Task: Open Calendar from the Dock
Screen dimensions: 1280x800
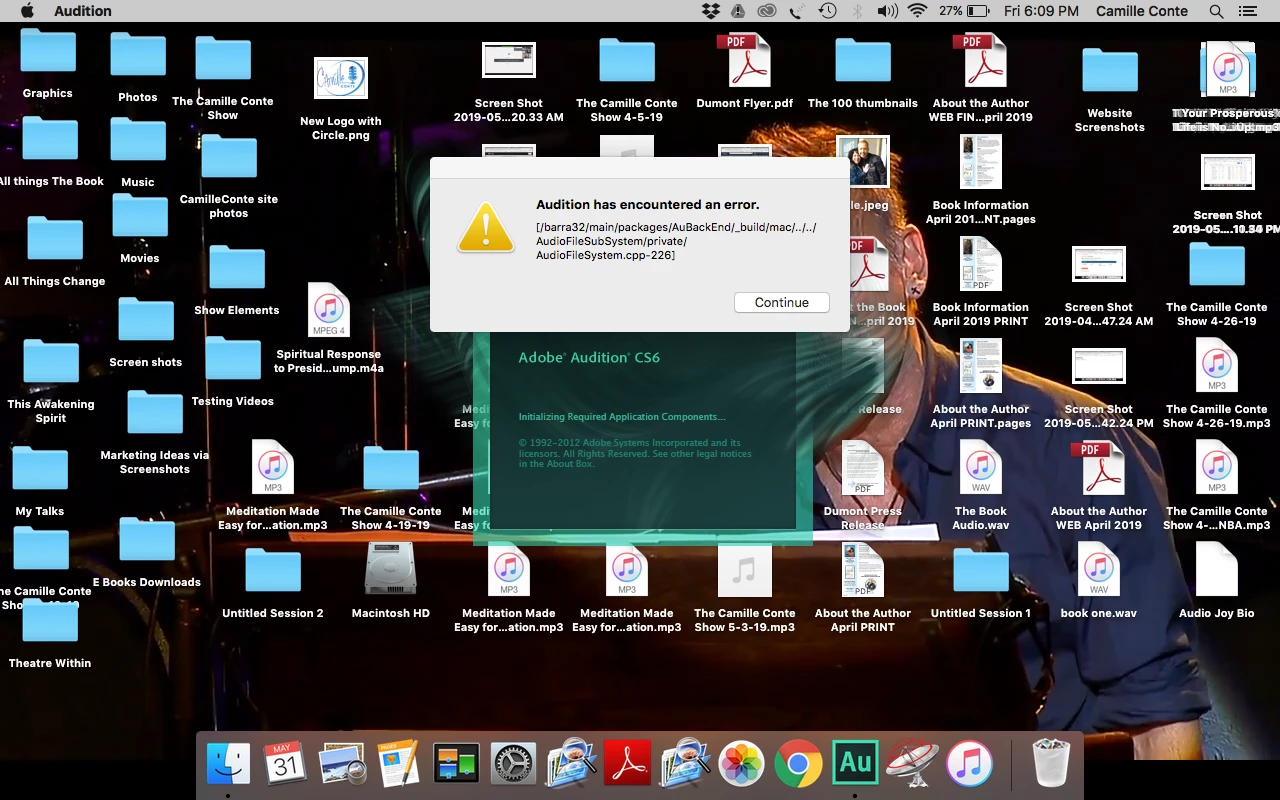Action: (285, 765)
